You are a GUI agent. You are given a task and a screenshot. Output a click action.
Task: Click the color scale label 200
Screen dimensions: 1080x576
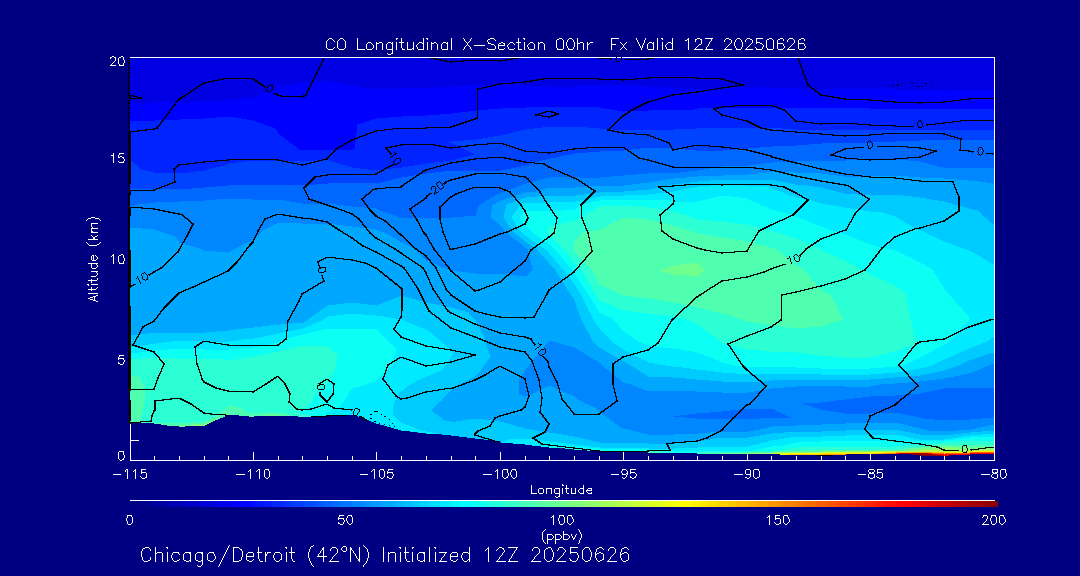995,520
